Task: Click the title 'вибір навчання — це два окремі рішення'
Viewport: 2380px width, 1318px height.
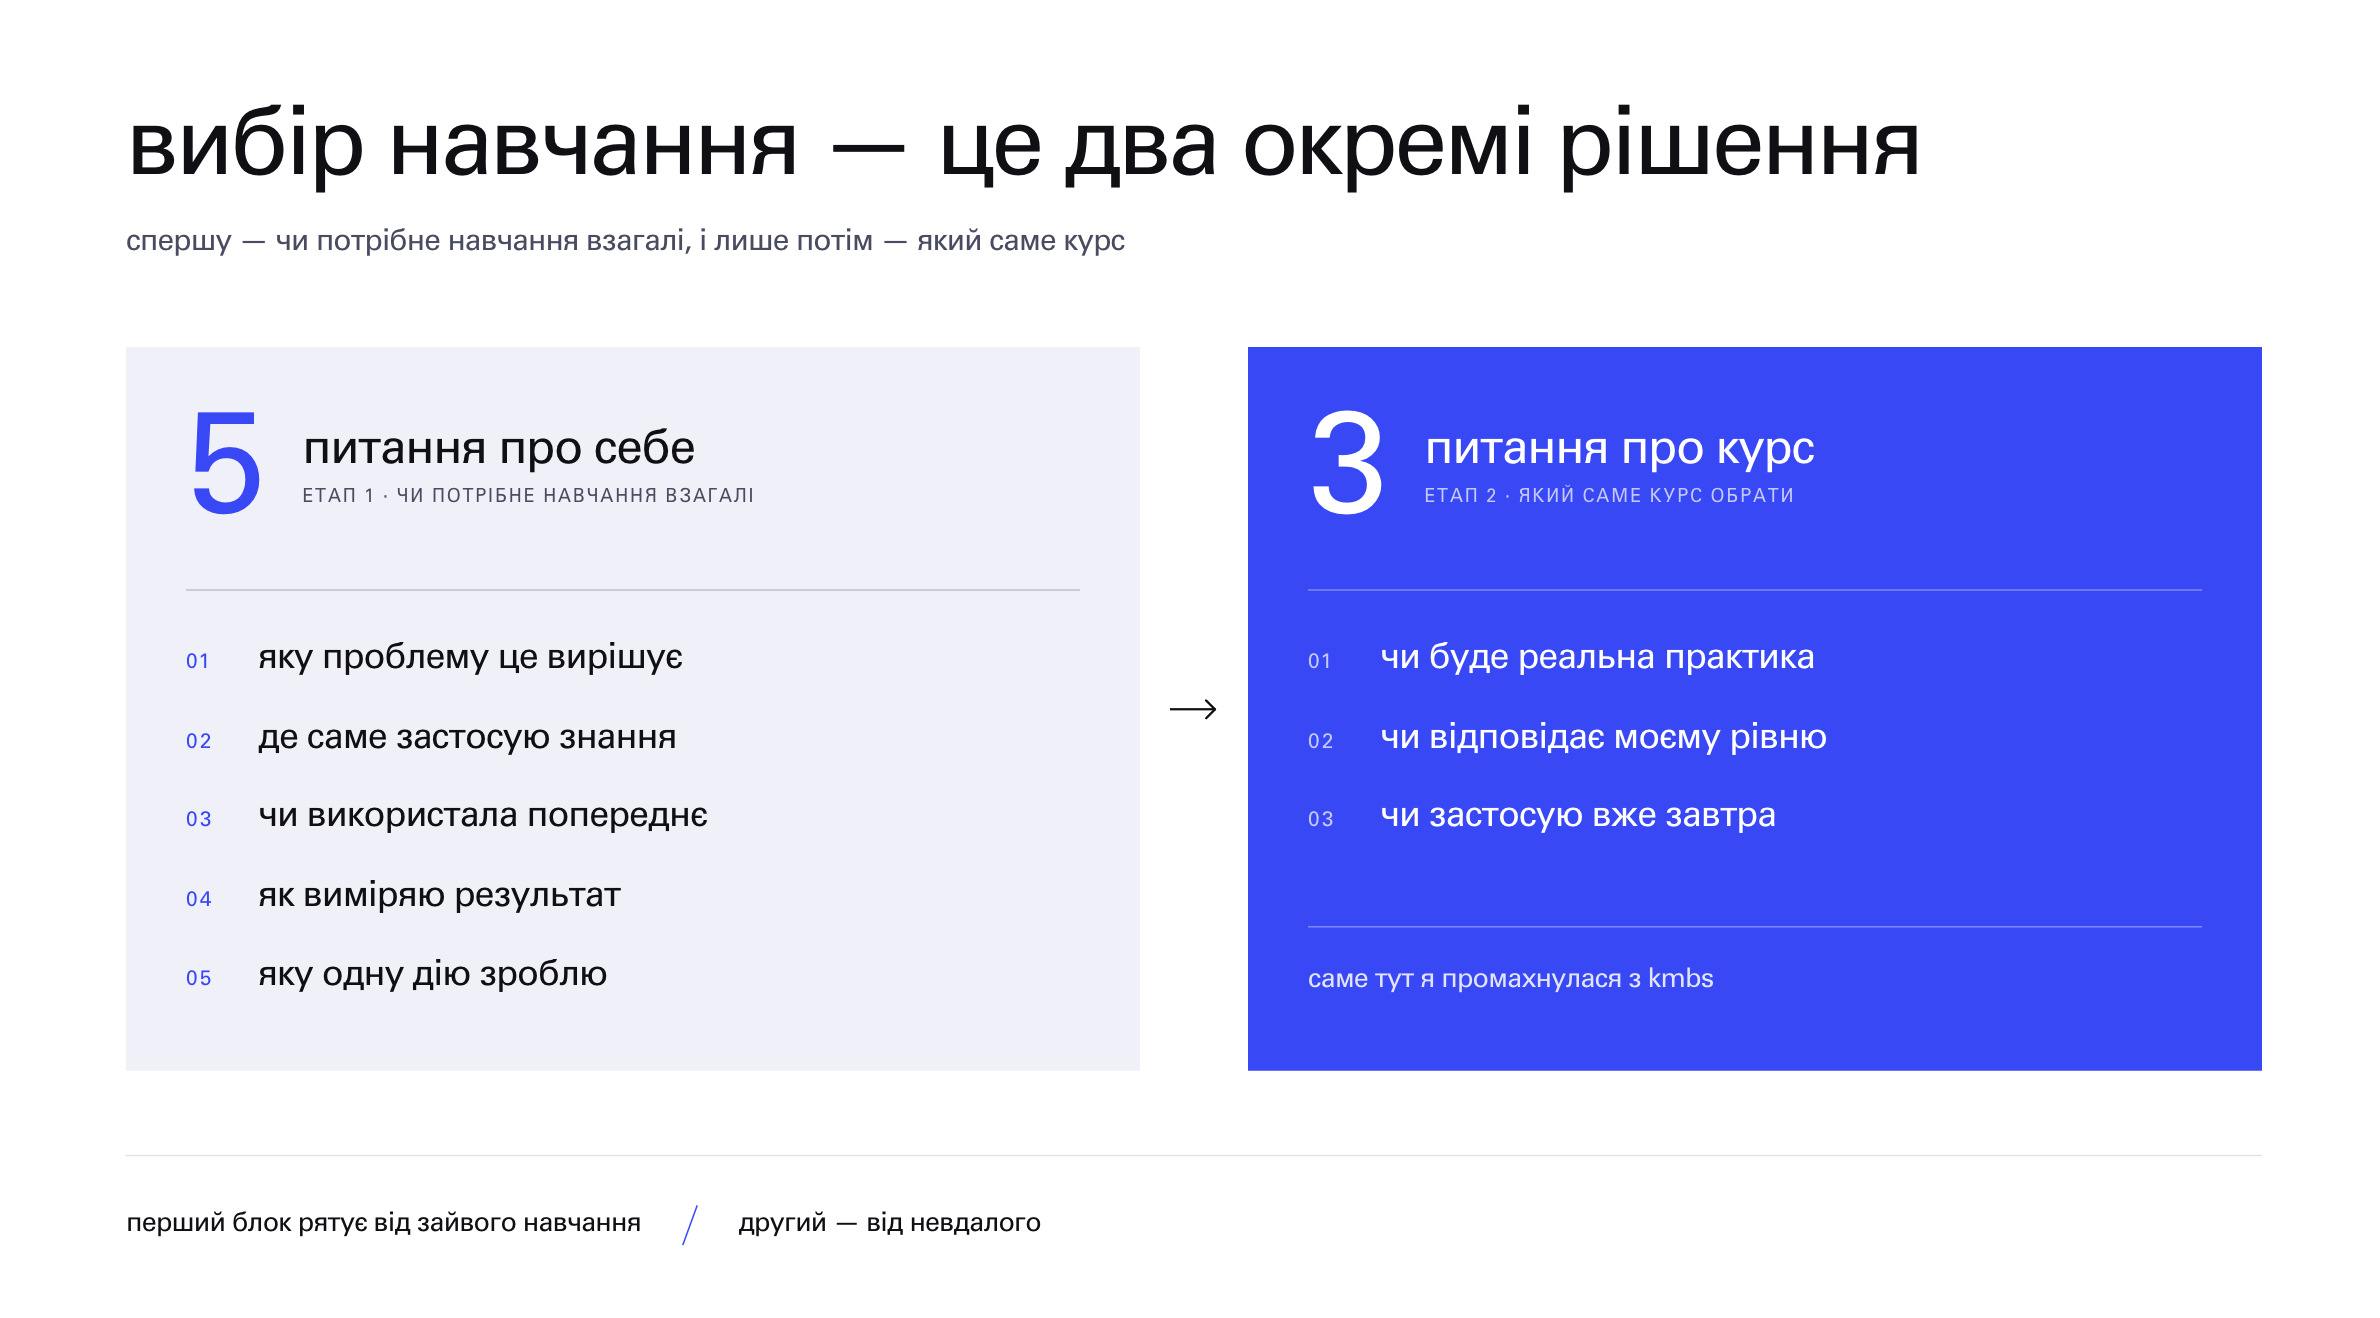Action: [1024, 146]
